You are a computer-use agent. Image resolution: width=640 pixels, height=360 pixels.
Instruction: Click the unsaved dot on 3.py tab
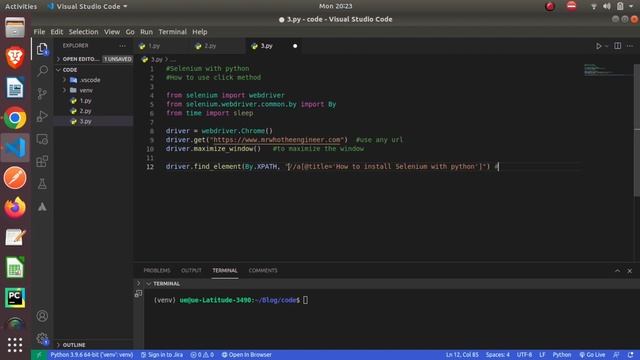pyautogui.click(x=295, y=46)
